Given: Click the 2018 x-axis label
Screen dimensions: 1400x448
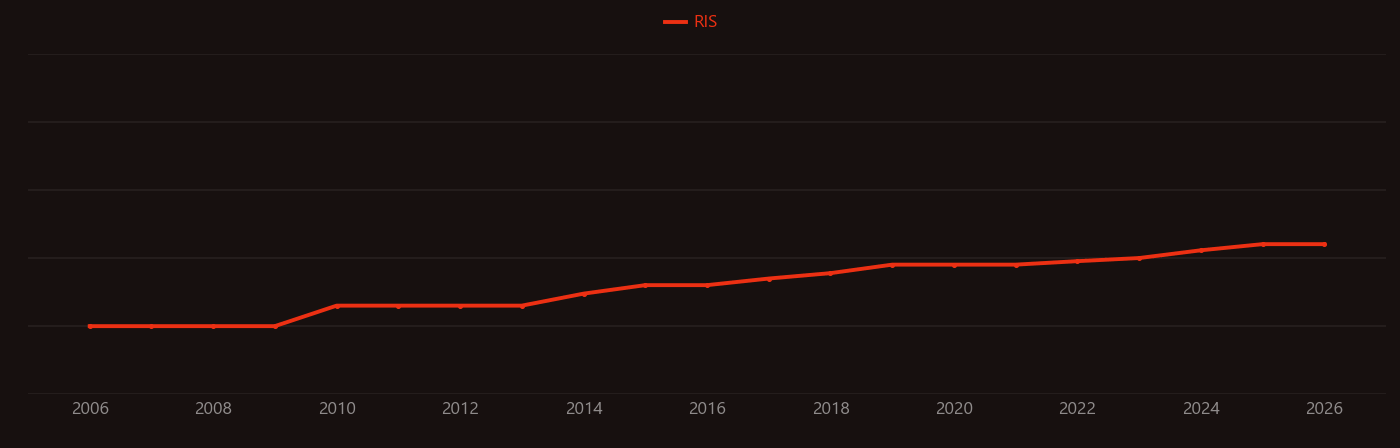Looking at the screenshot, I should pyautogui.click(x=831, y=409).
